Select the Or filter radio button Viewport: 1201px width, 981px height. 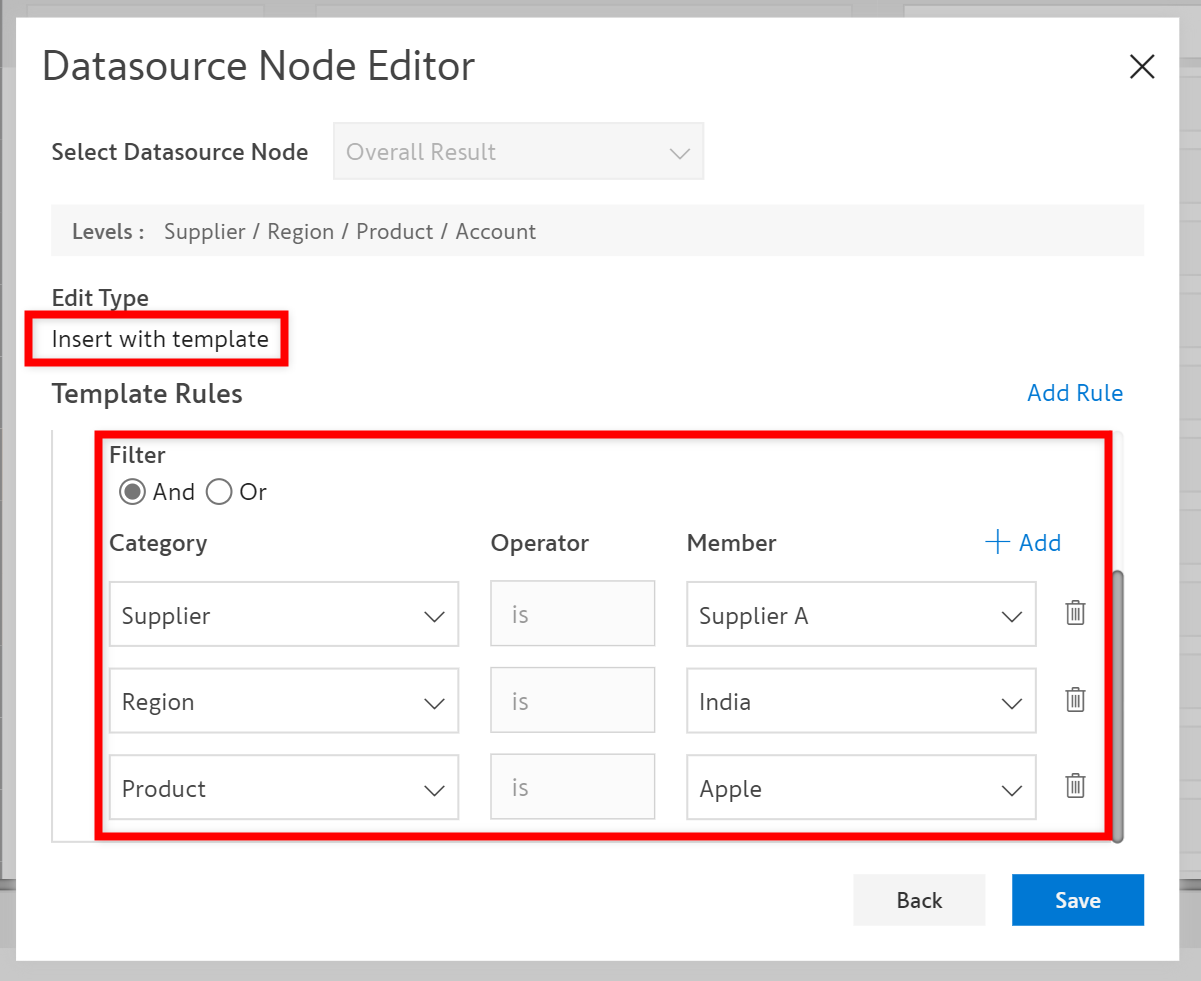(219, 492)
